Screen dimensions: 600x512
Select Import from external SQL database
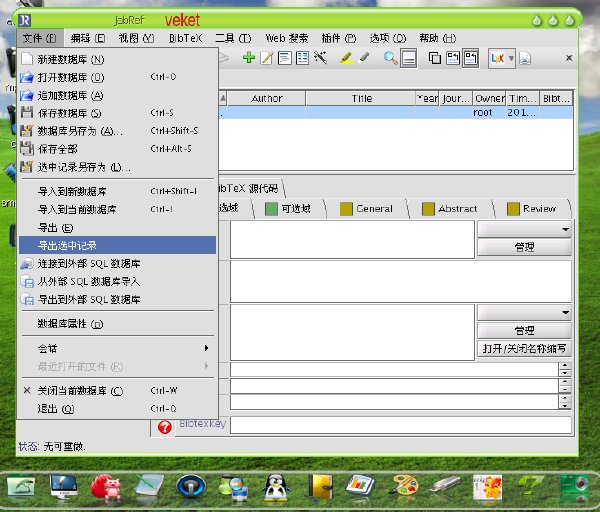click(x=117, y=282)
